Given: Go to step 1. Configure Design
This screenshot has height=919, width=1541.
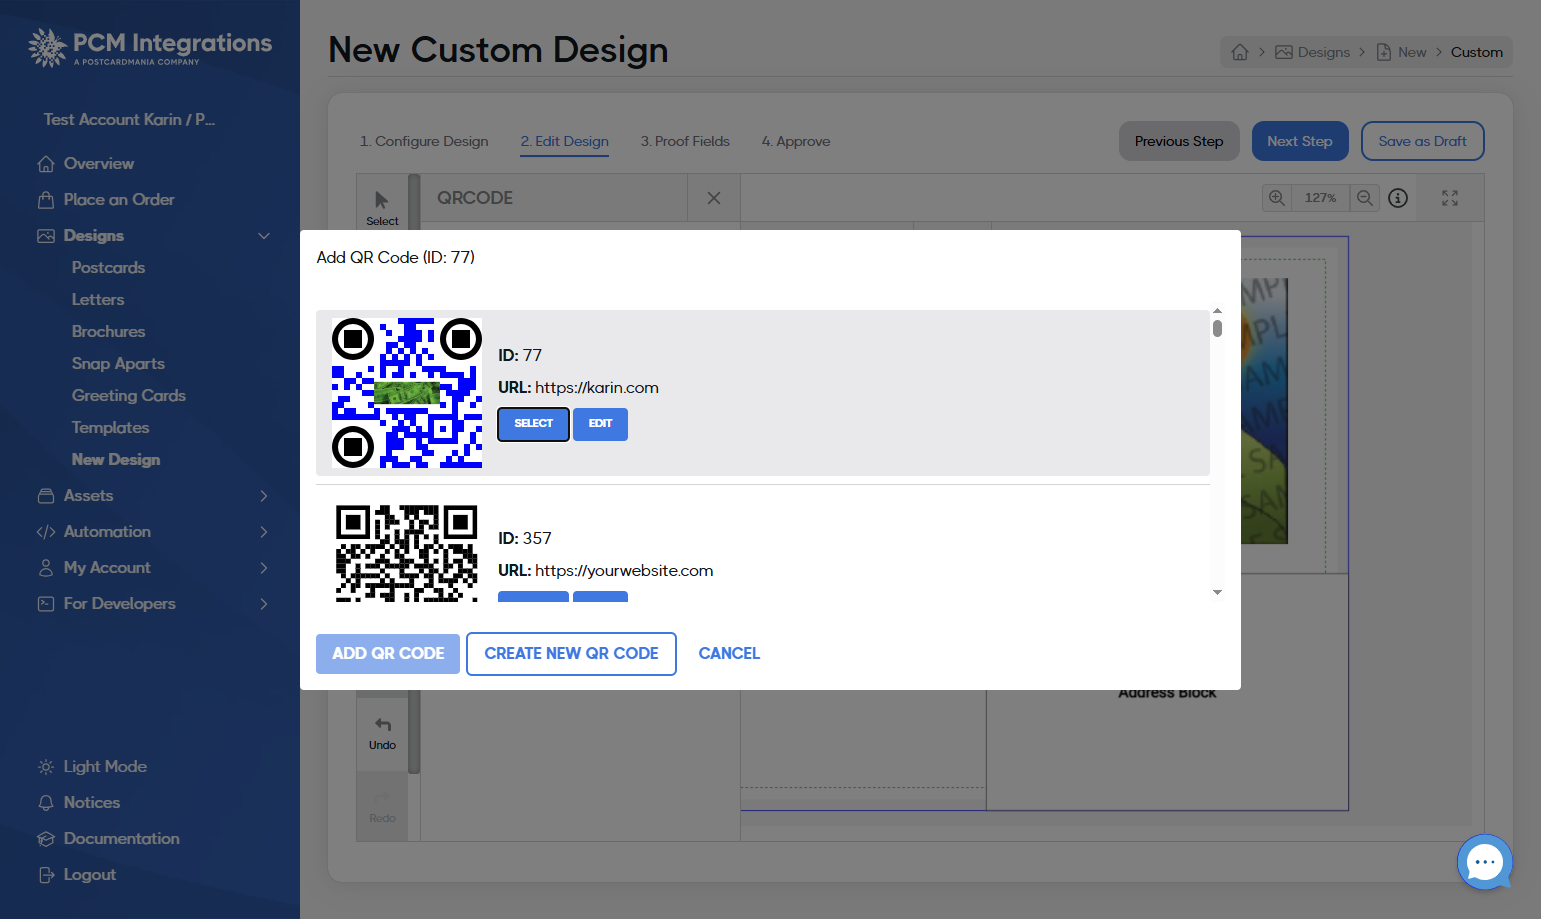Looking at the screenshot, I should click(x=424, y=142).
